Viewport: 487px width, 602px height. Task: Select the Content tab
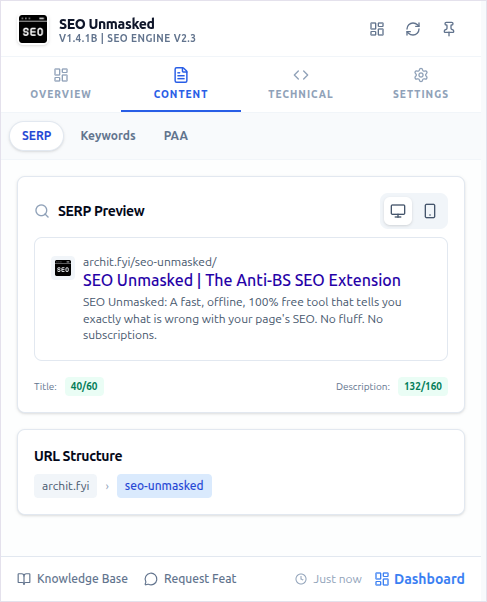click(x=181, y=84)
